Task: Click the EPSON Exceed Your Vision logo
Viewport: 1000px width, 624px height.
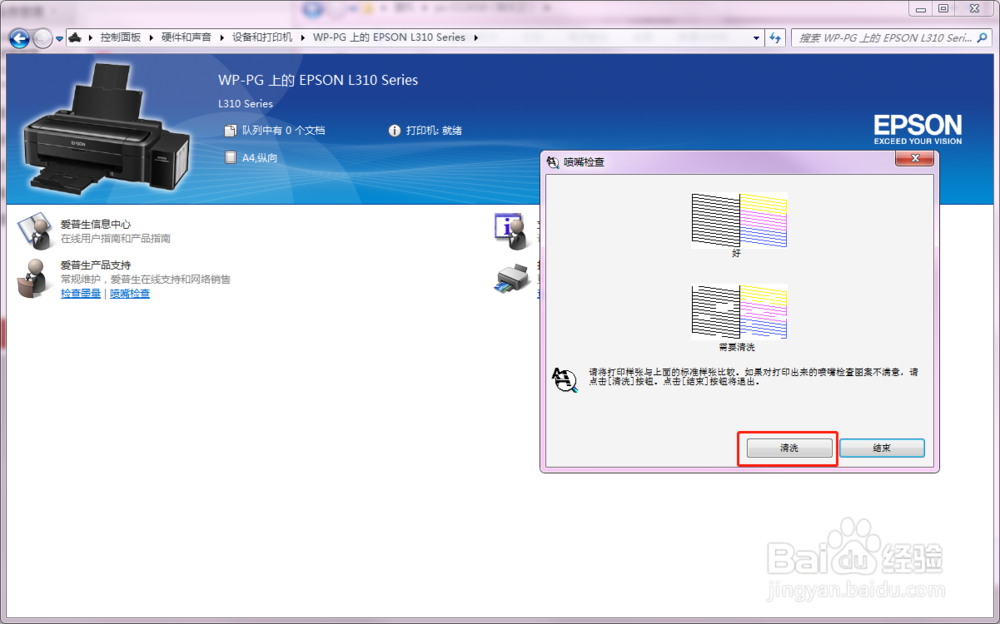Action: (x=917, y=130)
